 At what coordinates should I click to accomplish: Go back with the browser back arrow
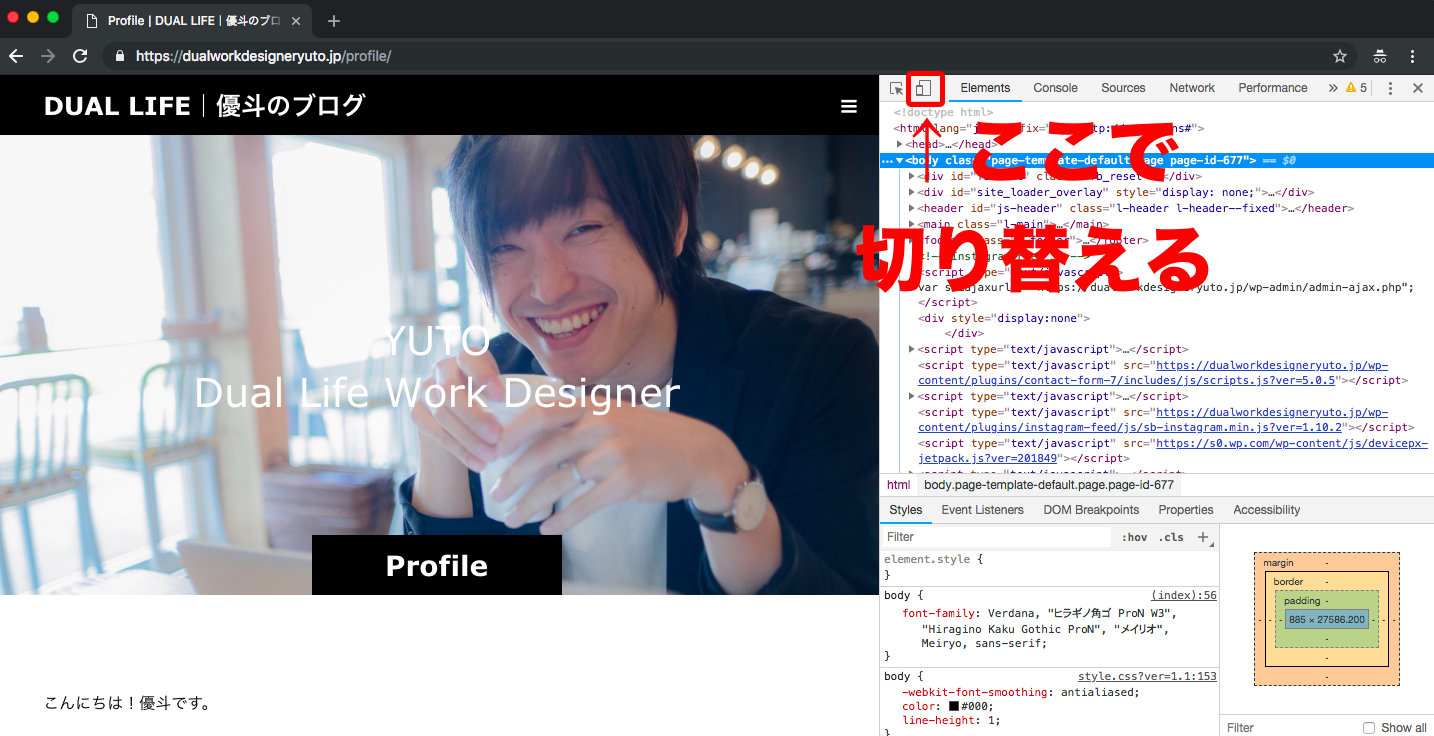tap(16, 56)
